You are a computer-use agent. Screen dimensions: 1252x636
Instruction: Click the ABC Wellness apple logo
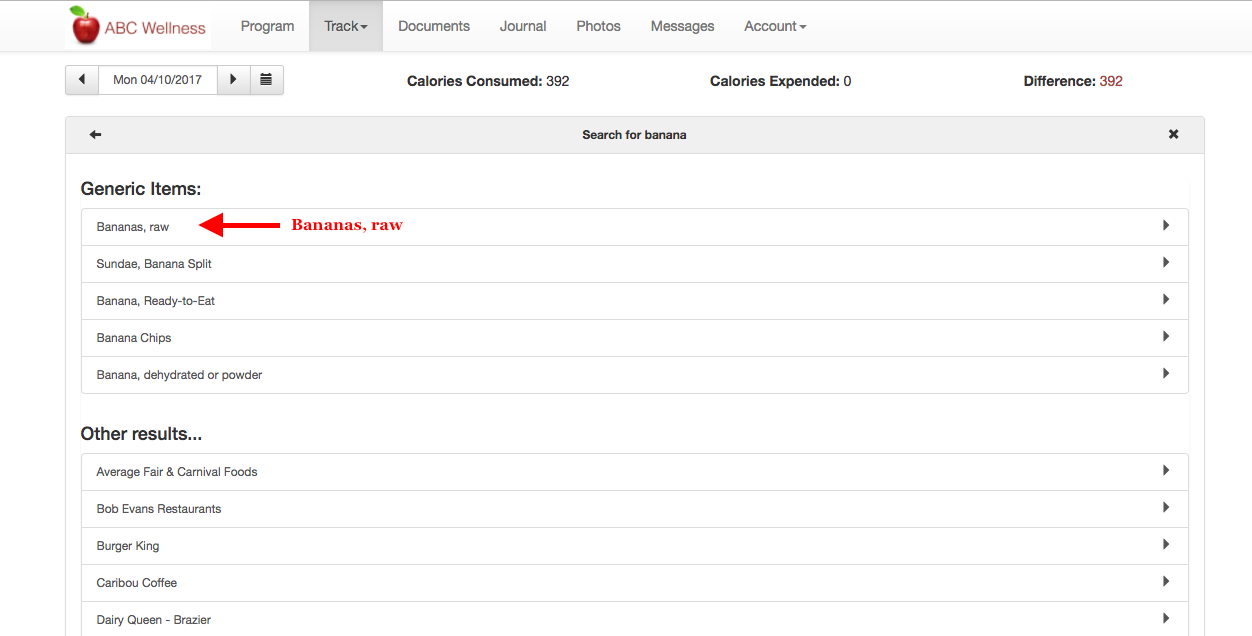(x=85, y=26)
